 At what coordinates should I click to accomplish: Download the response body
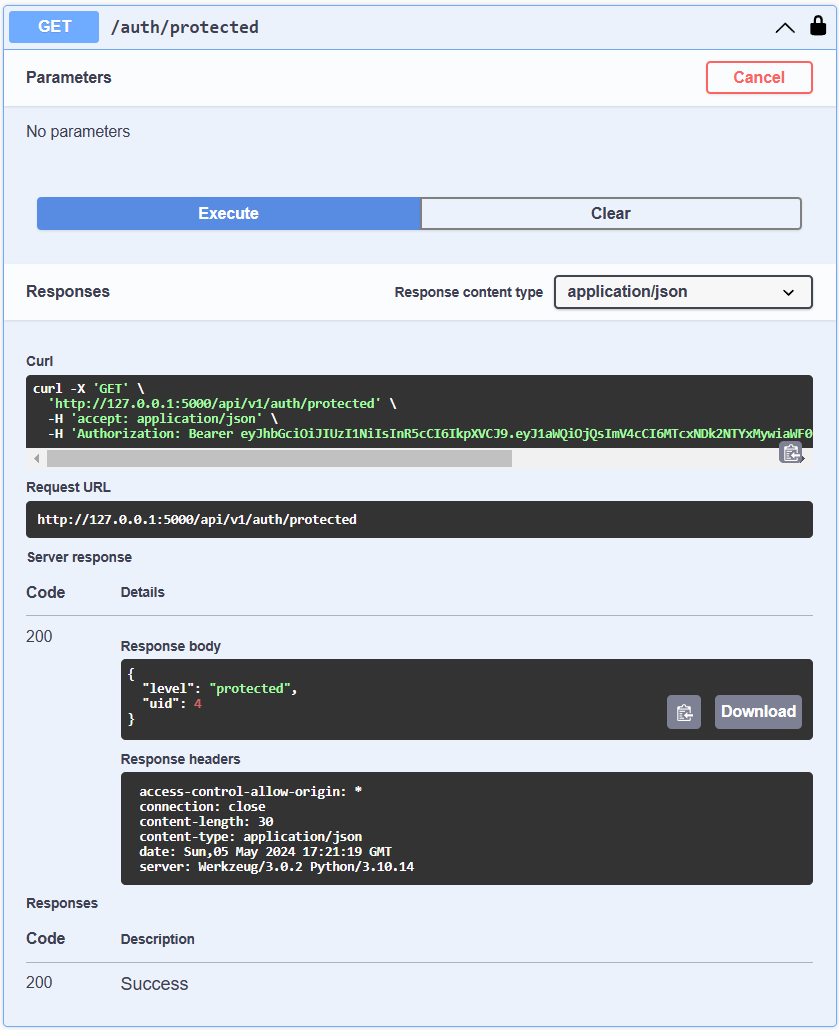758,712
